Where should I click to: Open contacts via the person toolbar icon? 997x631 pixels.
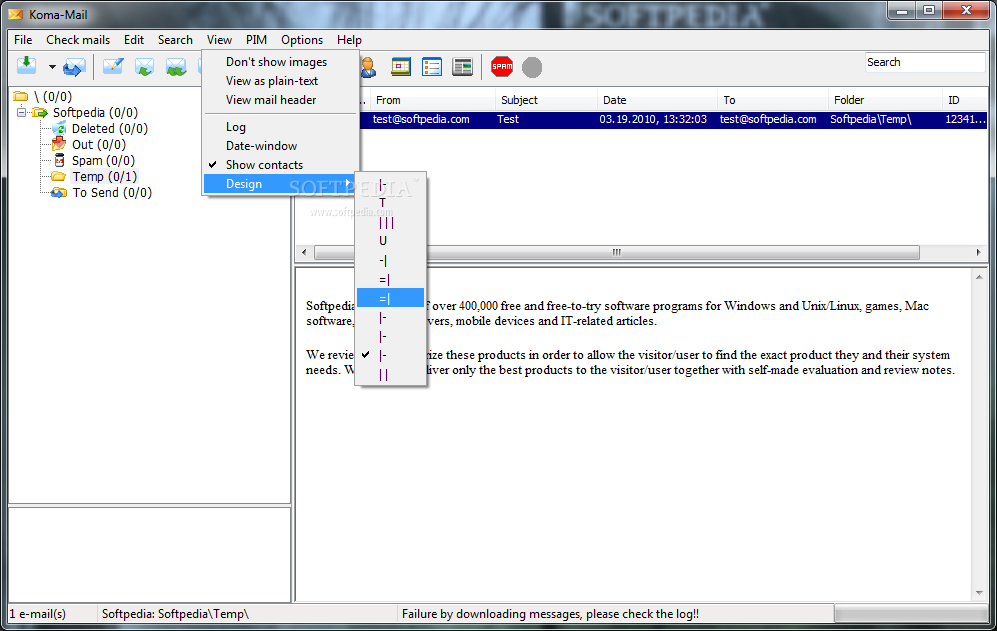(368, 67)
